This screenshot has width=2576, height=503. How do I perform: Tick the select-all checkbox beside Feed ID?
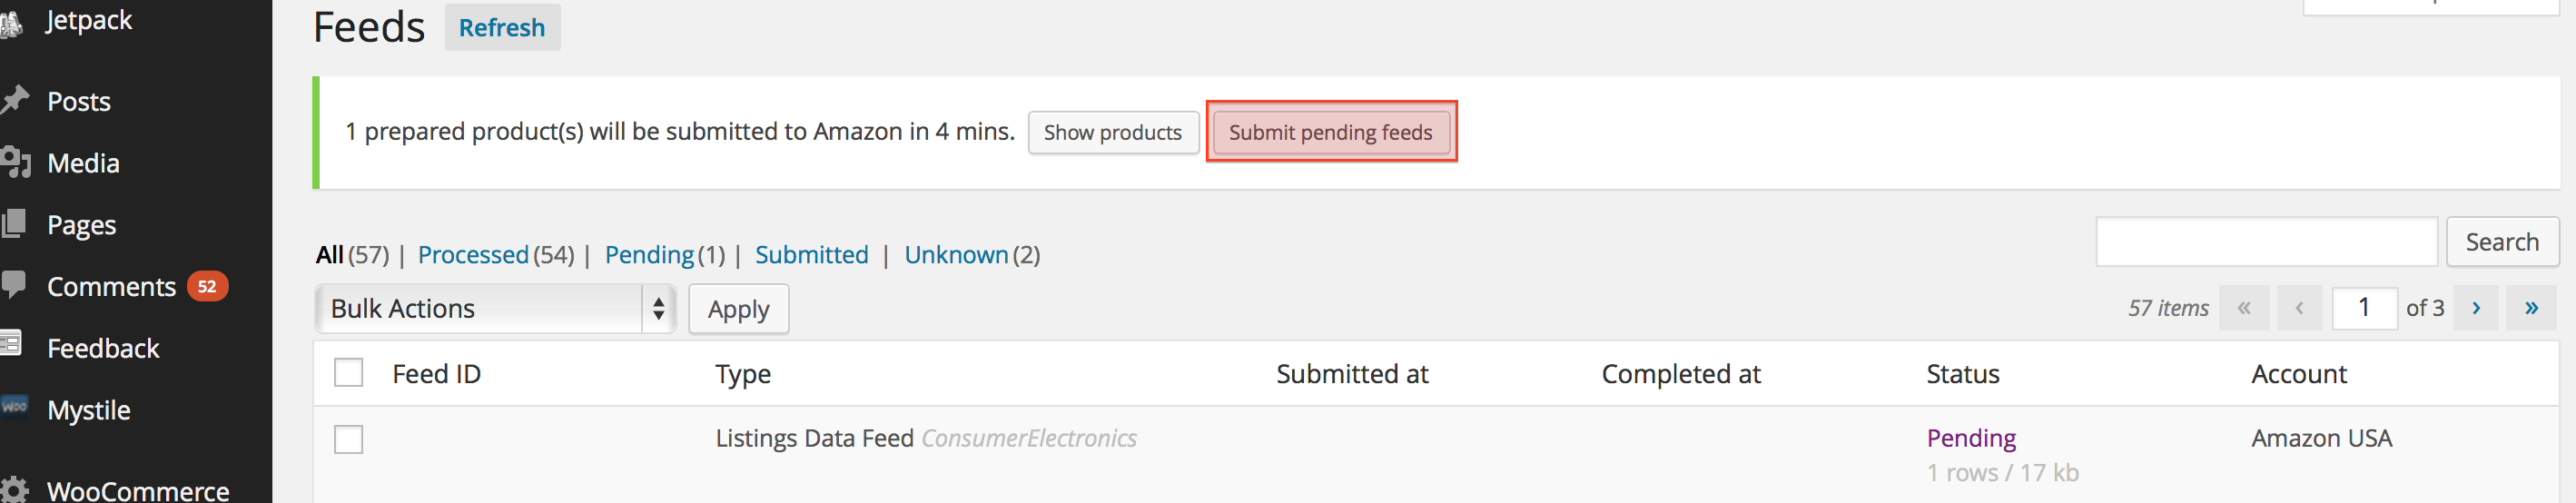click(x=348, y=373)
